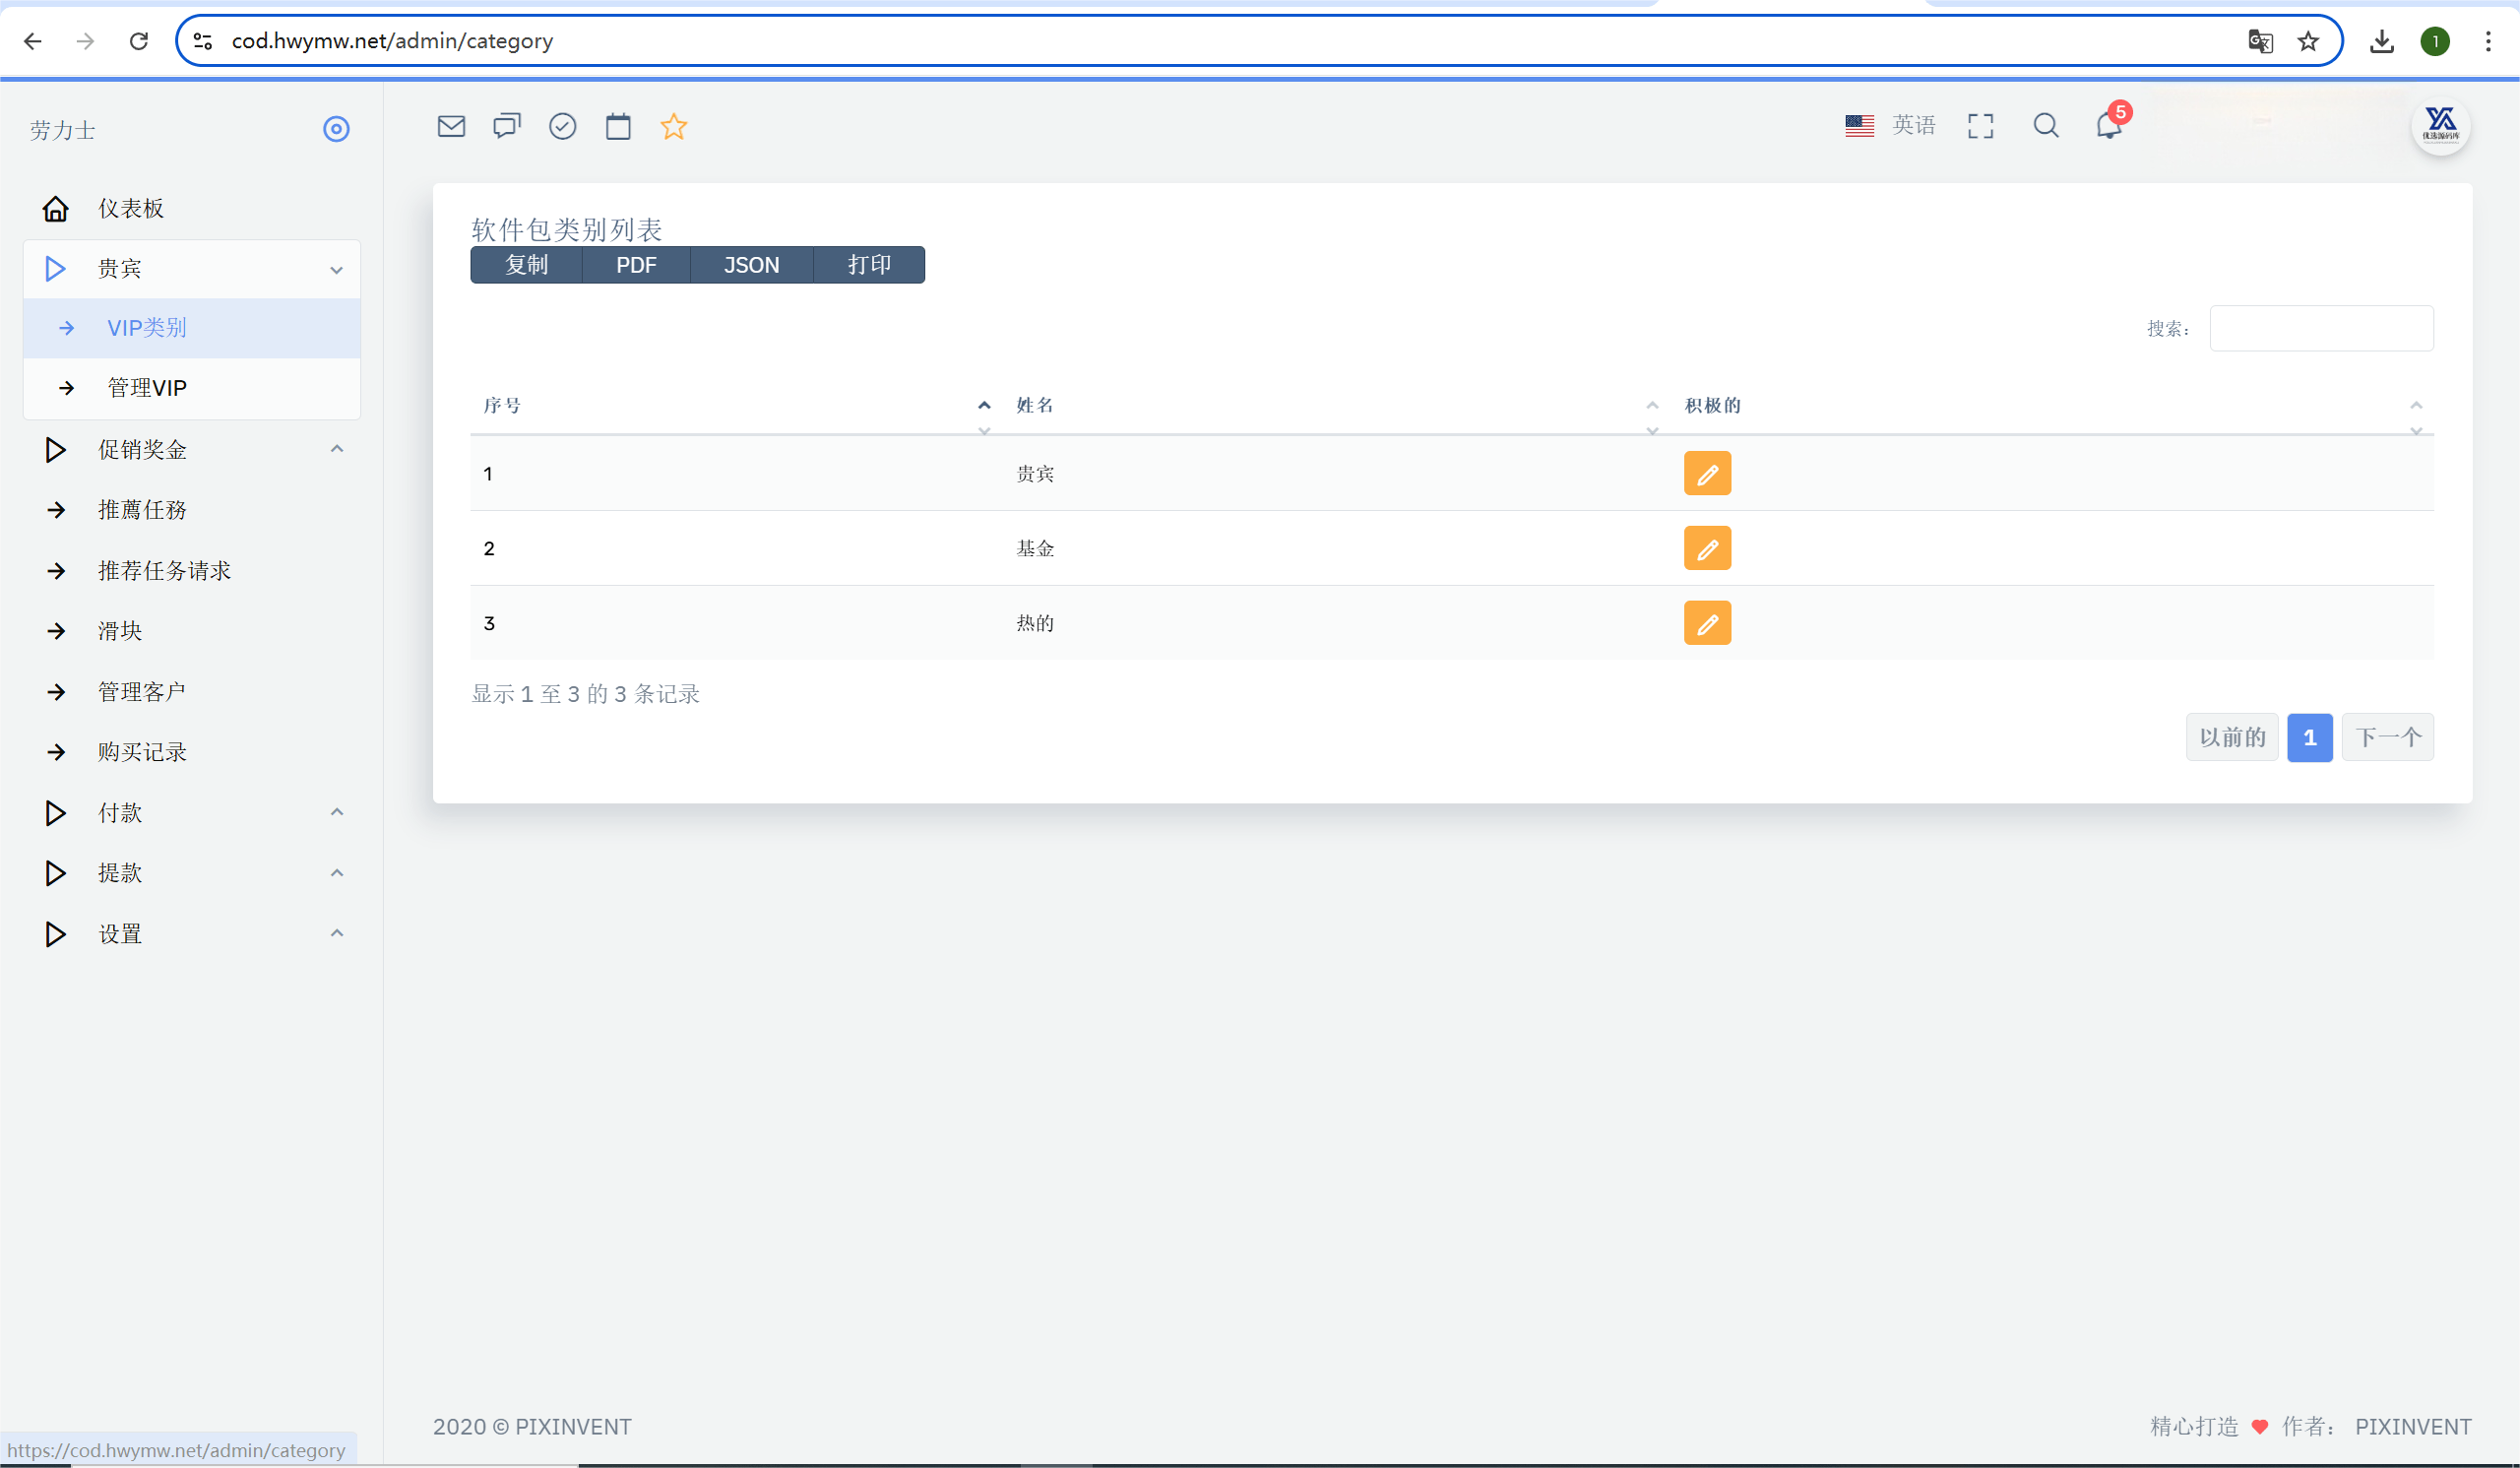Go to 购买记录 in sidebar
2520x1468 pixels.
[x=142, y=752]
